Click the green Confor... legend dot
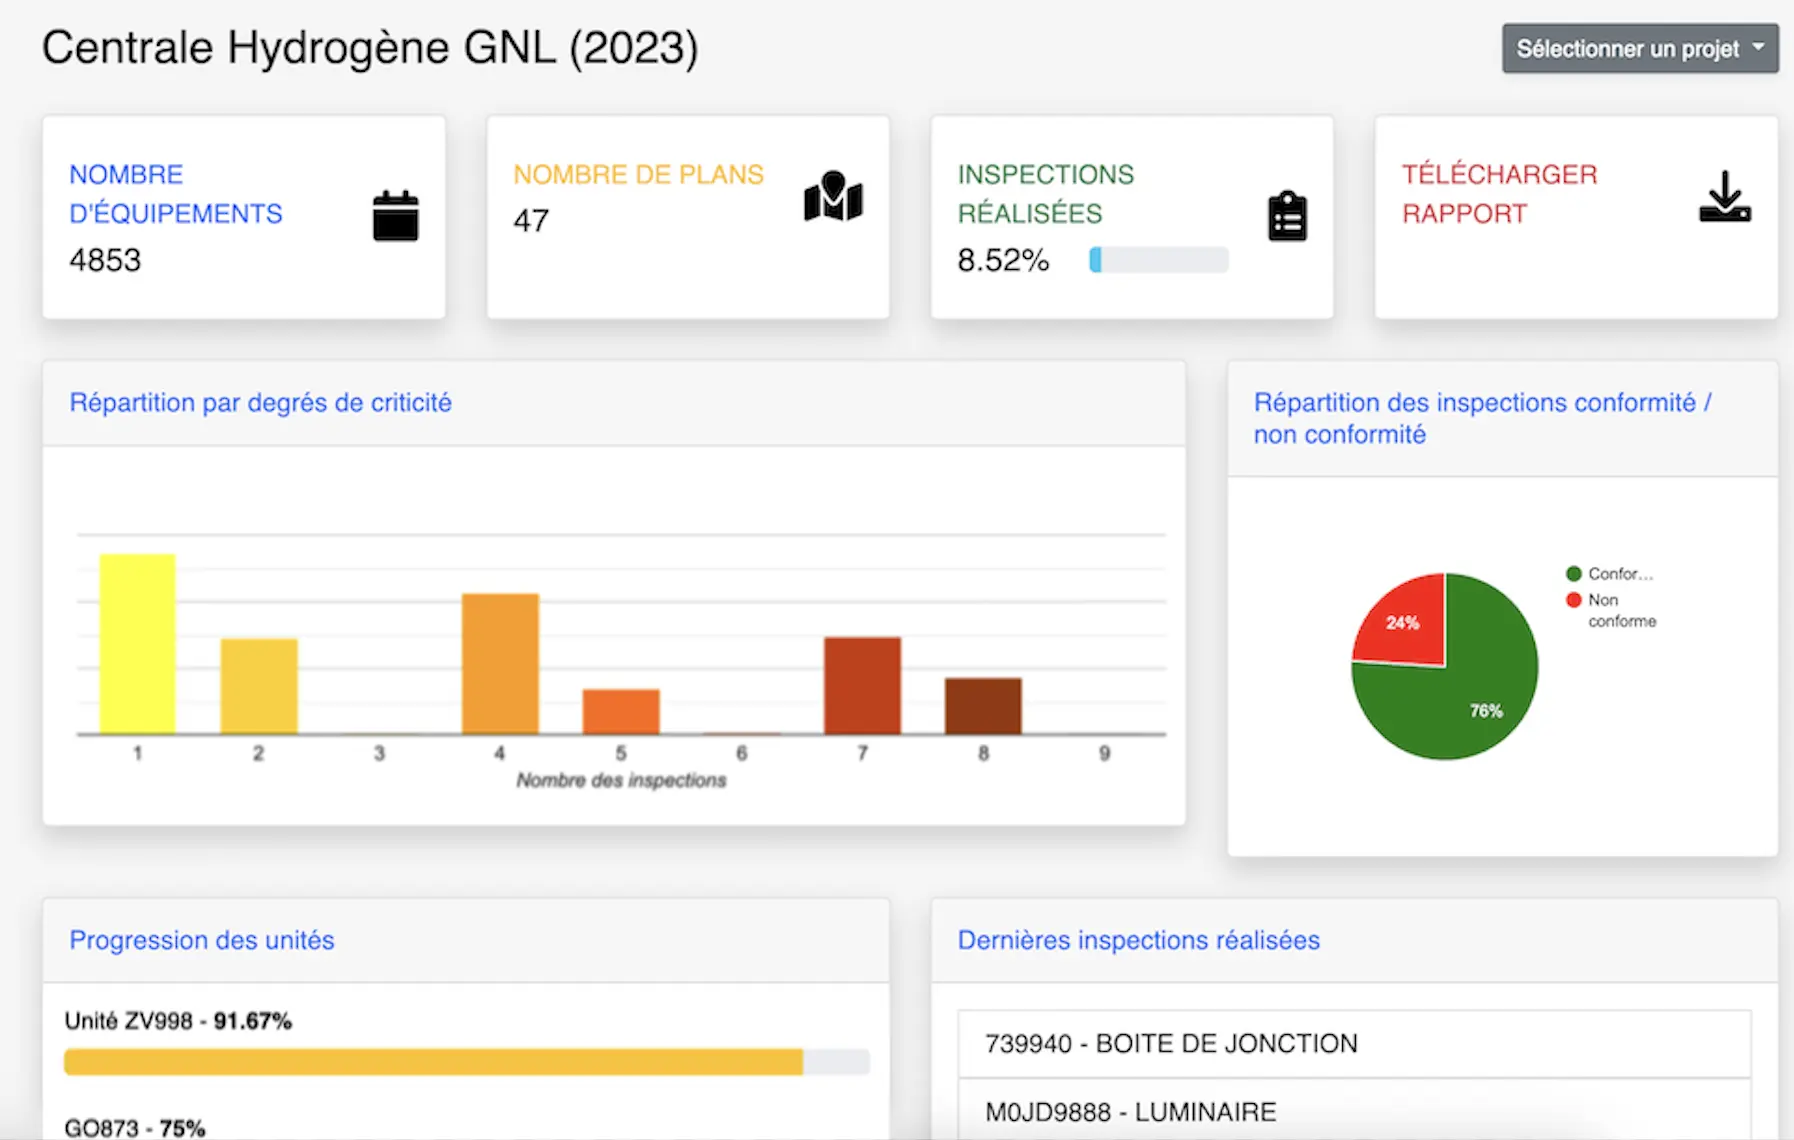This screenshot has height=1140, width=1794. [x=1573, y=573]
